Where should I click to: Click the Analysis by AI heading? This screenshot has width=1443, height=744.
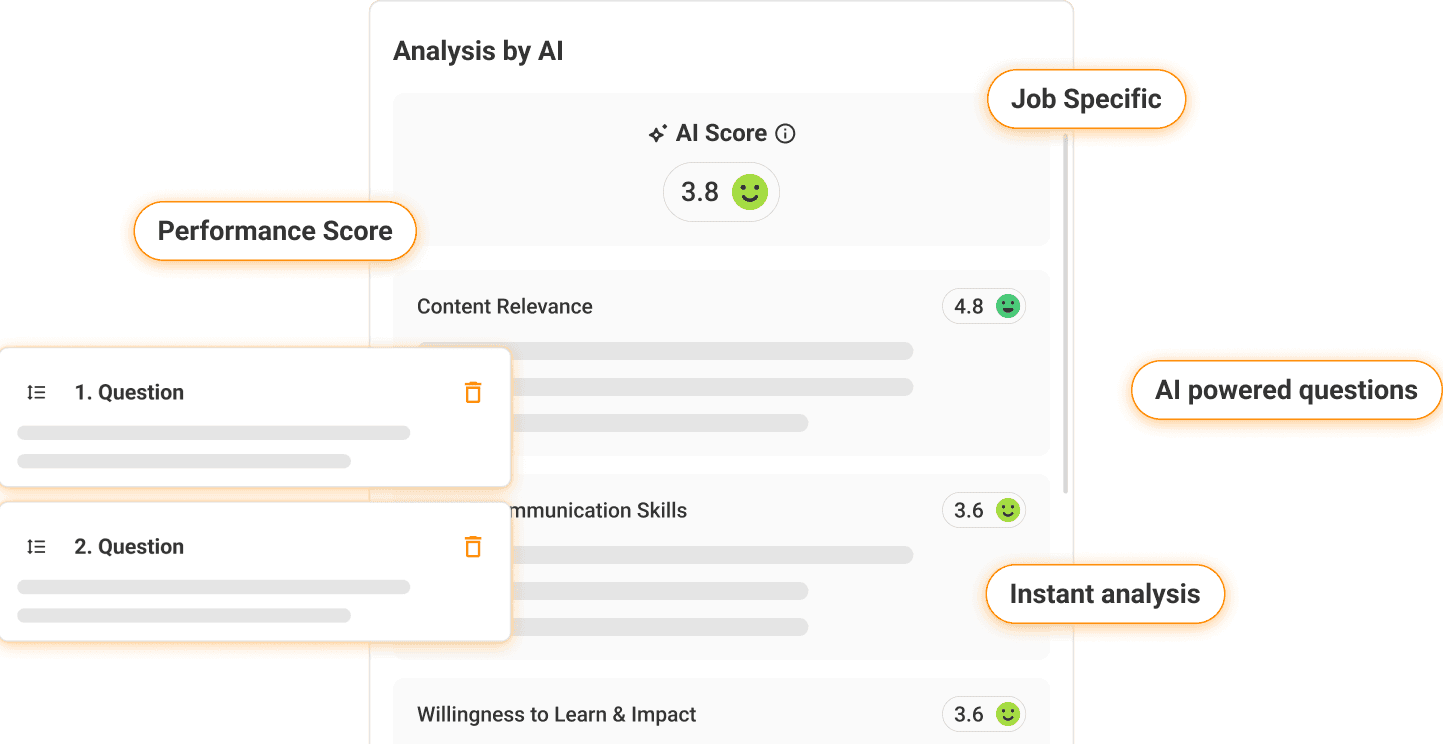(478, 51)
